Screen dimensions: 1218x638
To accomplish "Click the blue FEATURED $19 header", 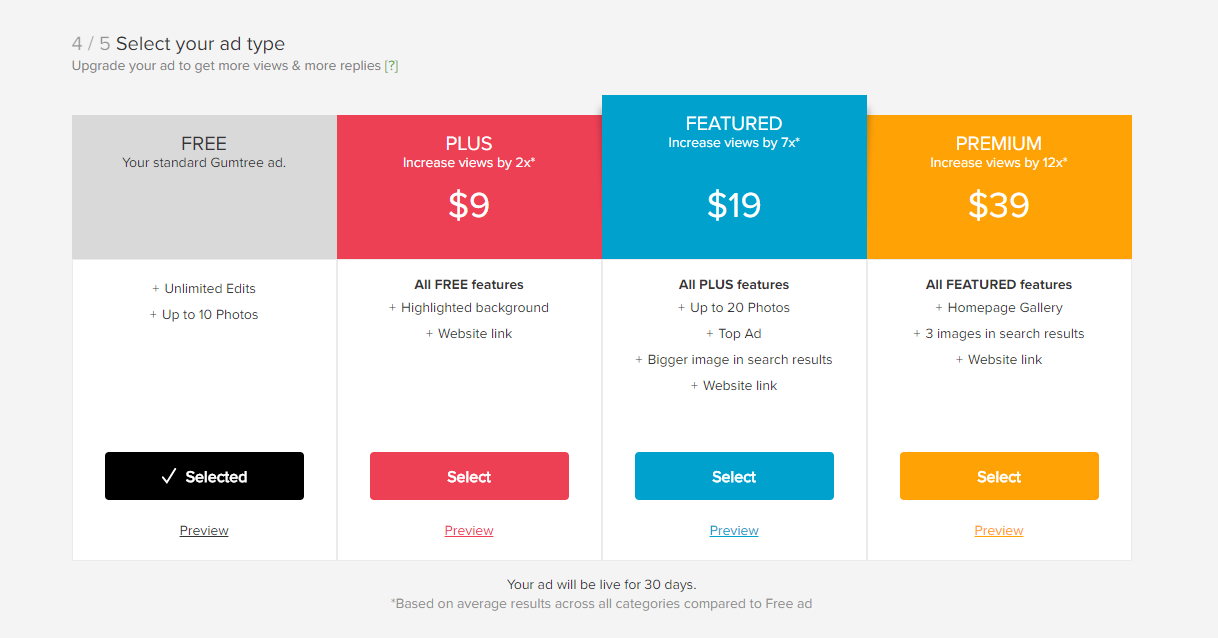I will [734, 177].
